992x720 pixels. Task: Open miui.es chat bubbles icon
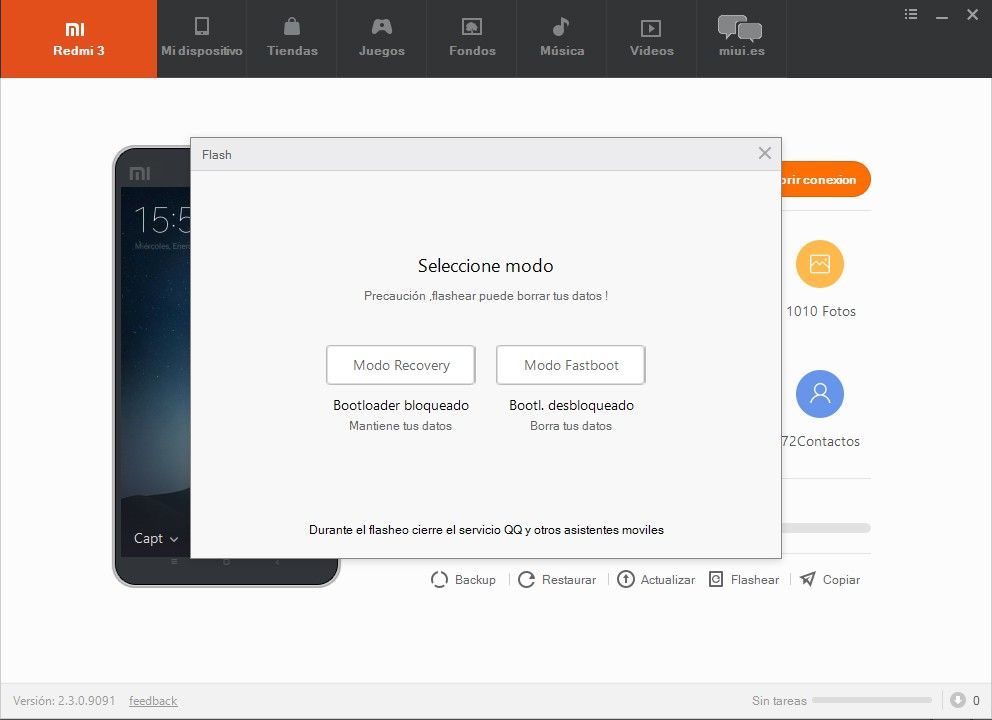740,28
